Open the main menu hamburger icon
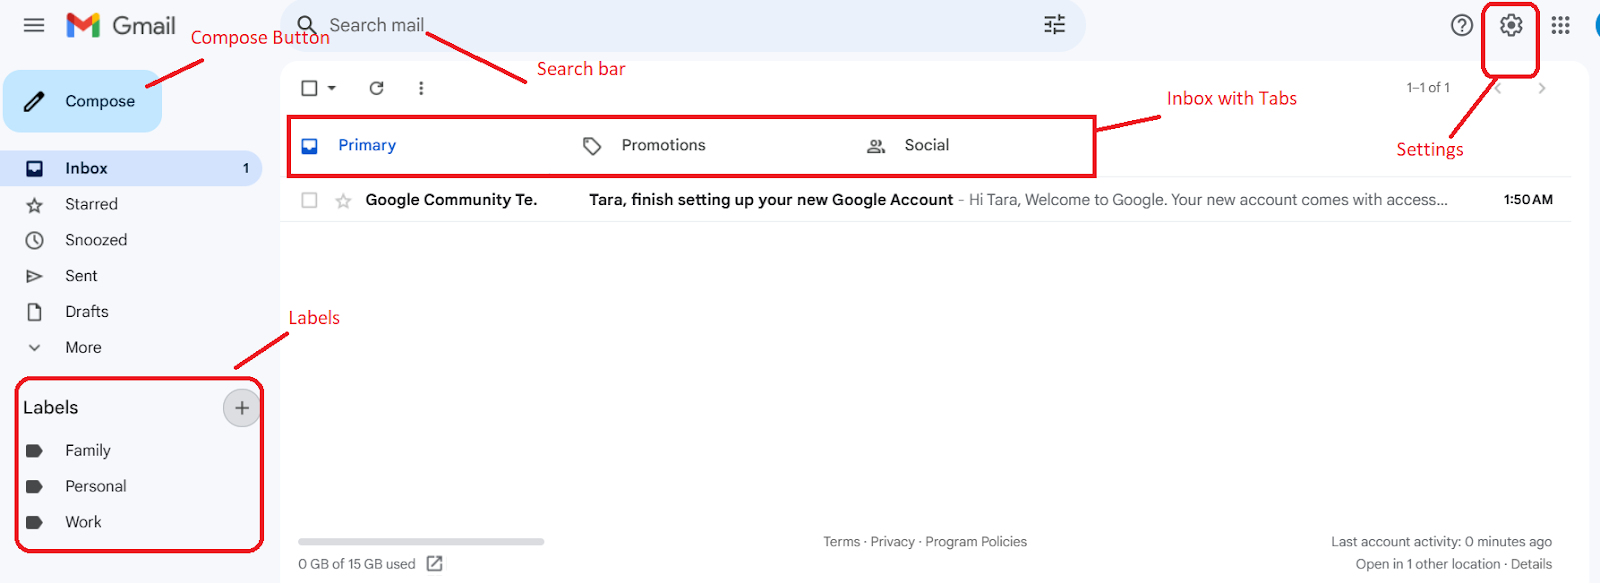Viewport: 1600px width, 583px height. pyautogui.click(x=34, y=25)
